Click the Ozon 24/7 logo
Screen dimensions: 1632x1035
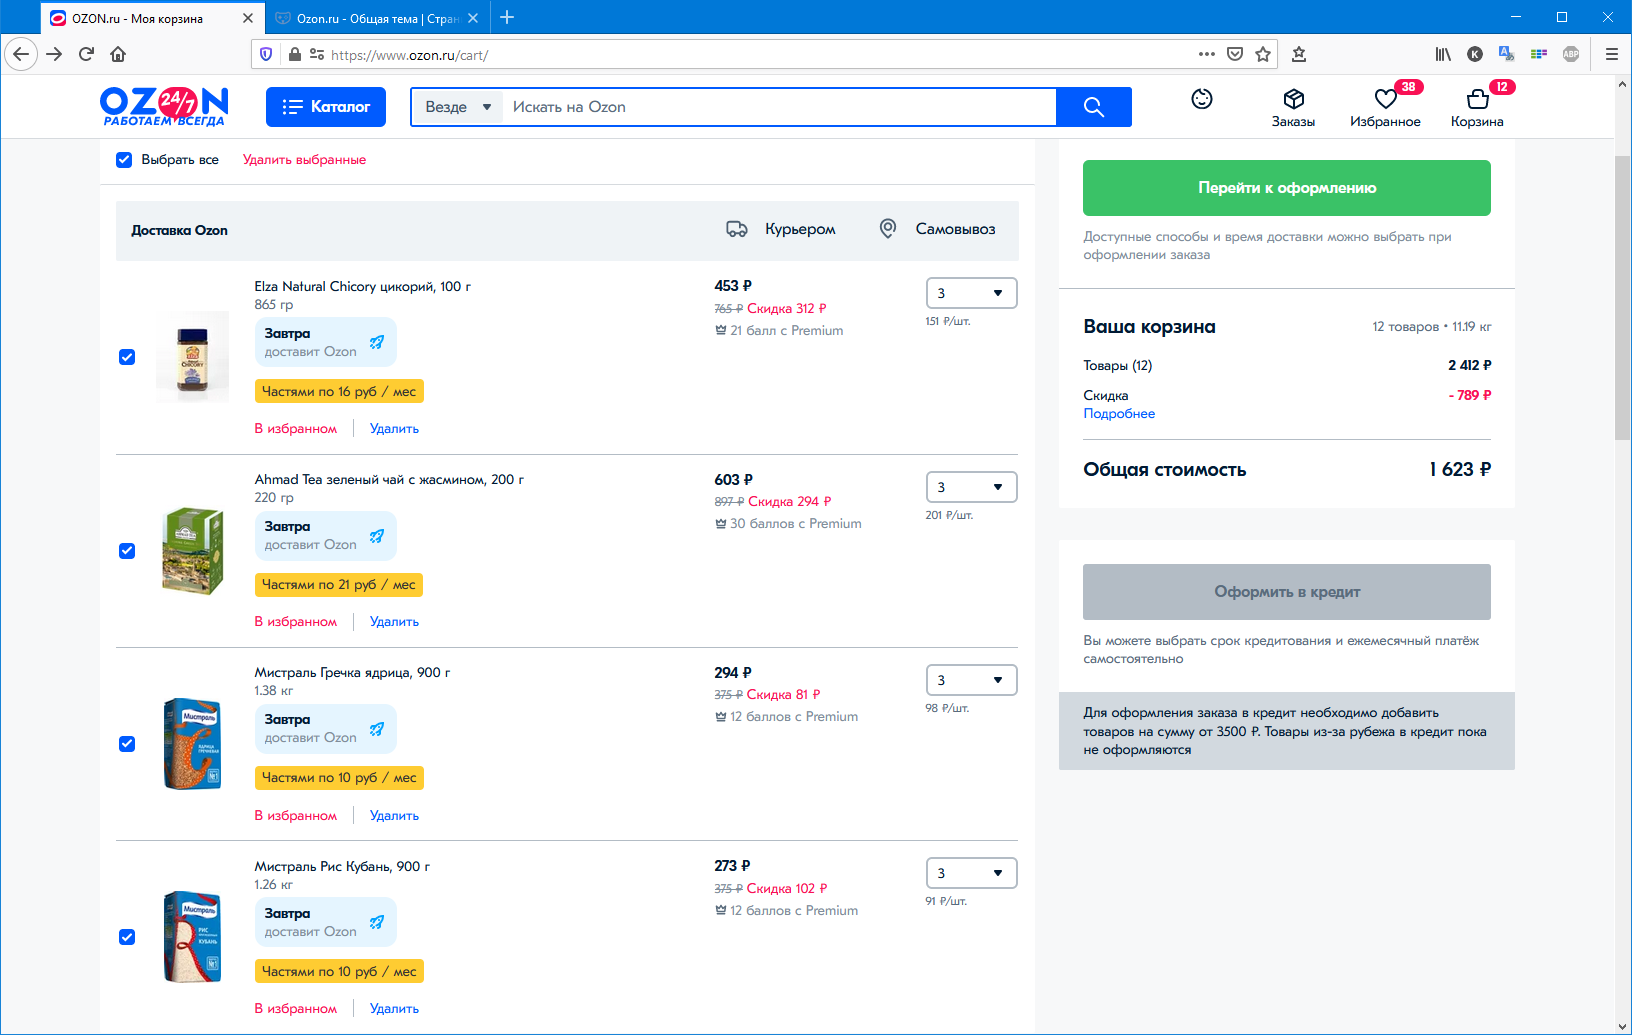pos(164,106)
